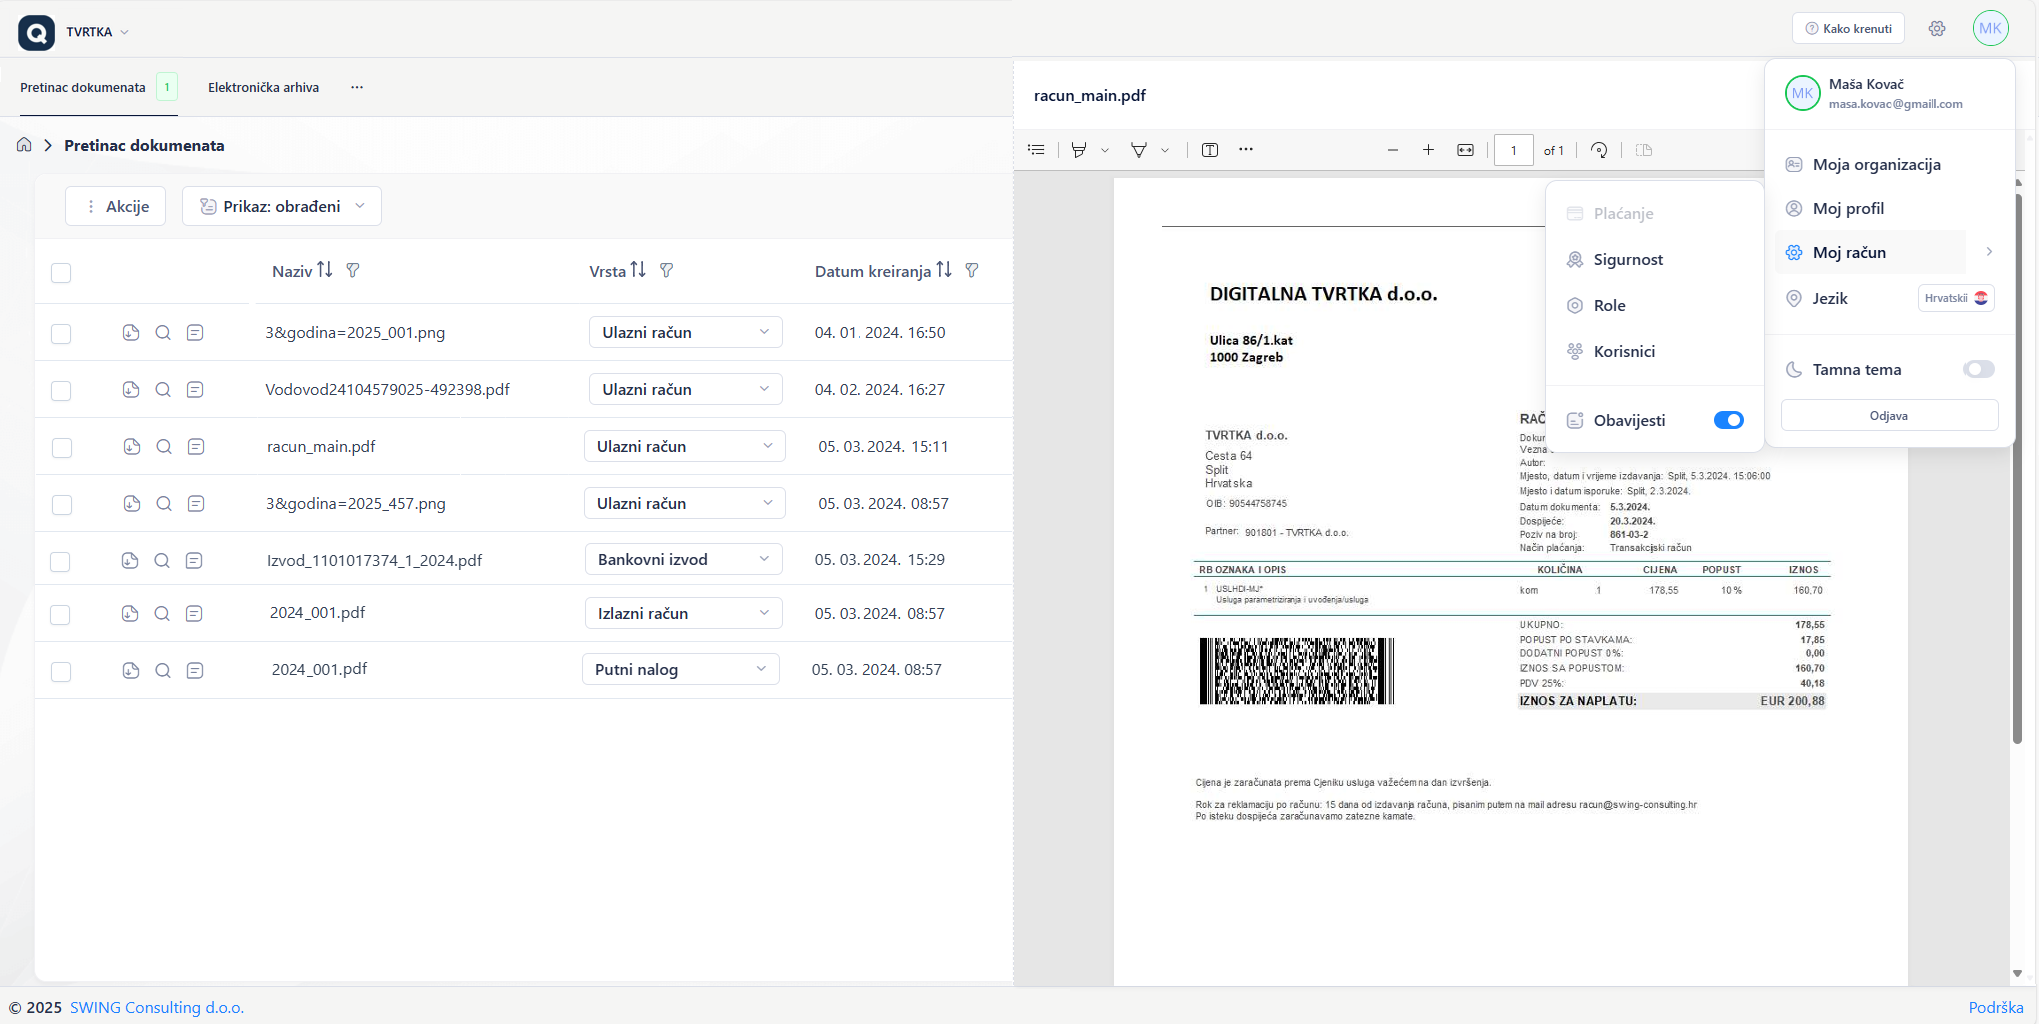Download the Izvod_1101017374_1_2024.pdf file
The image size is (2039, 1028).
pos(130,560)
